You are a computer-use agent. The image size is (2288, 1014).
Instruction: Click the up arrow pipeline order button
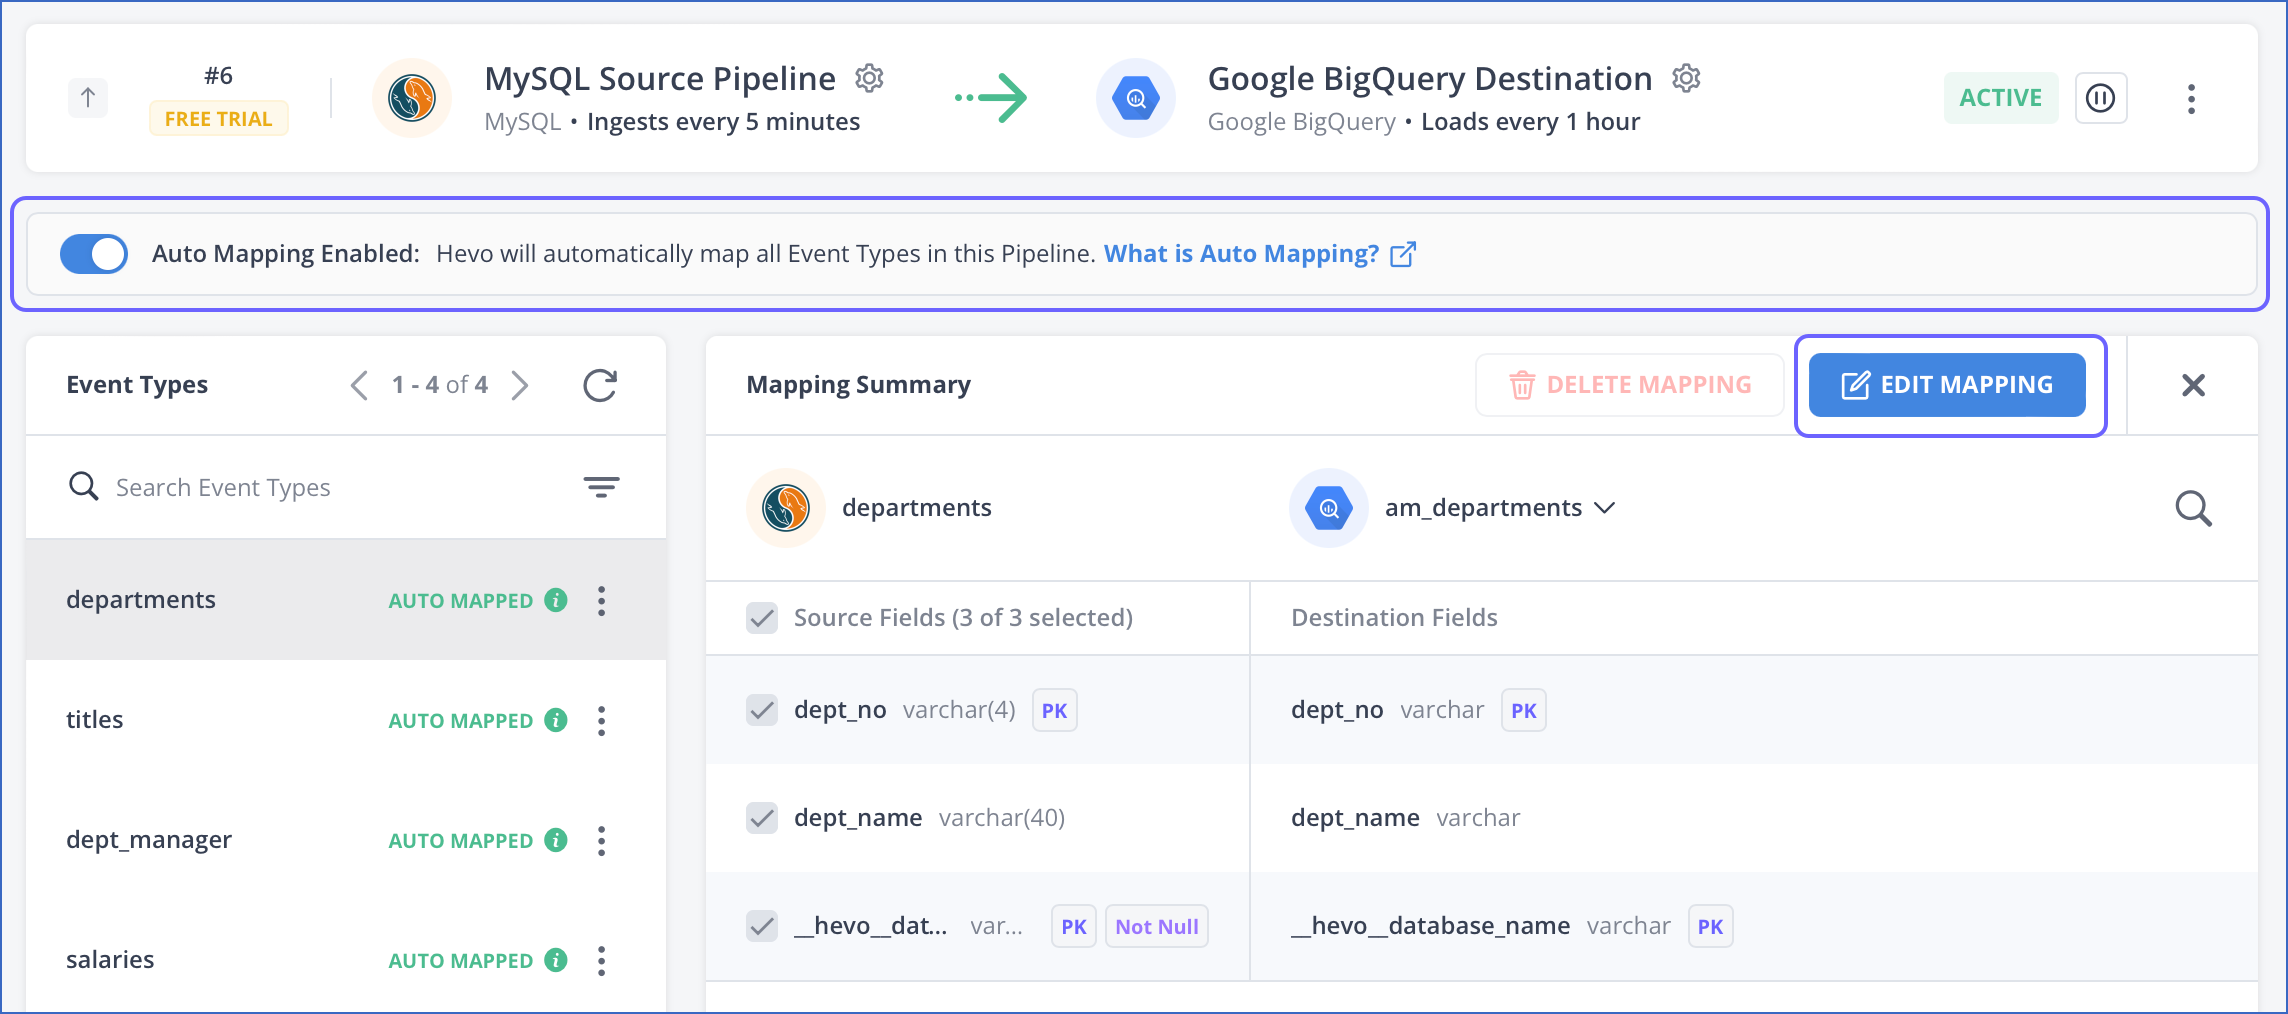[88, 98]
